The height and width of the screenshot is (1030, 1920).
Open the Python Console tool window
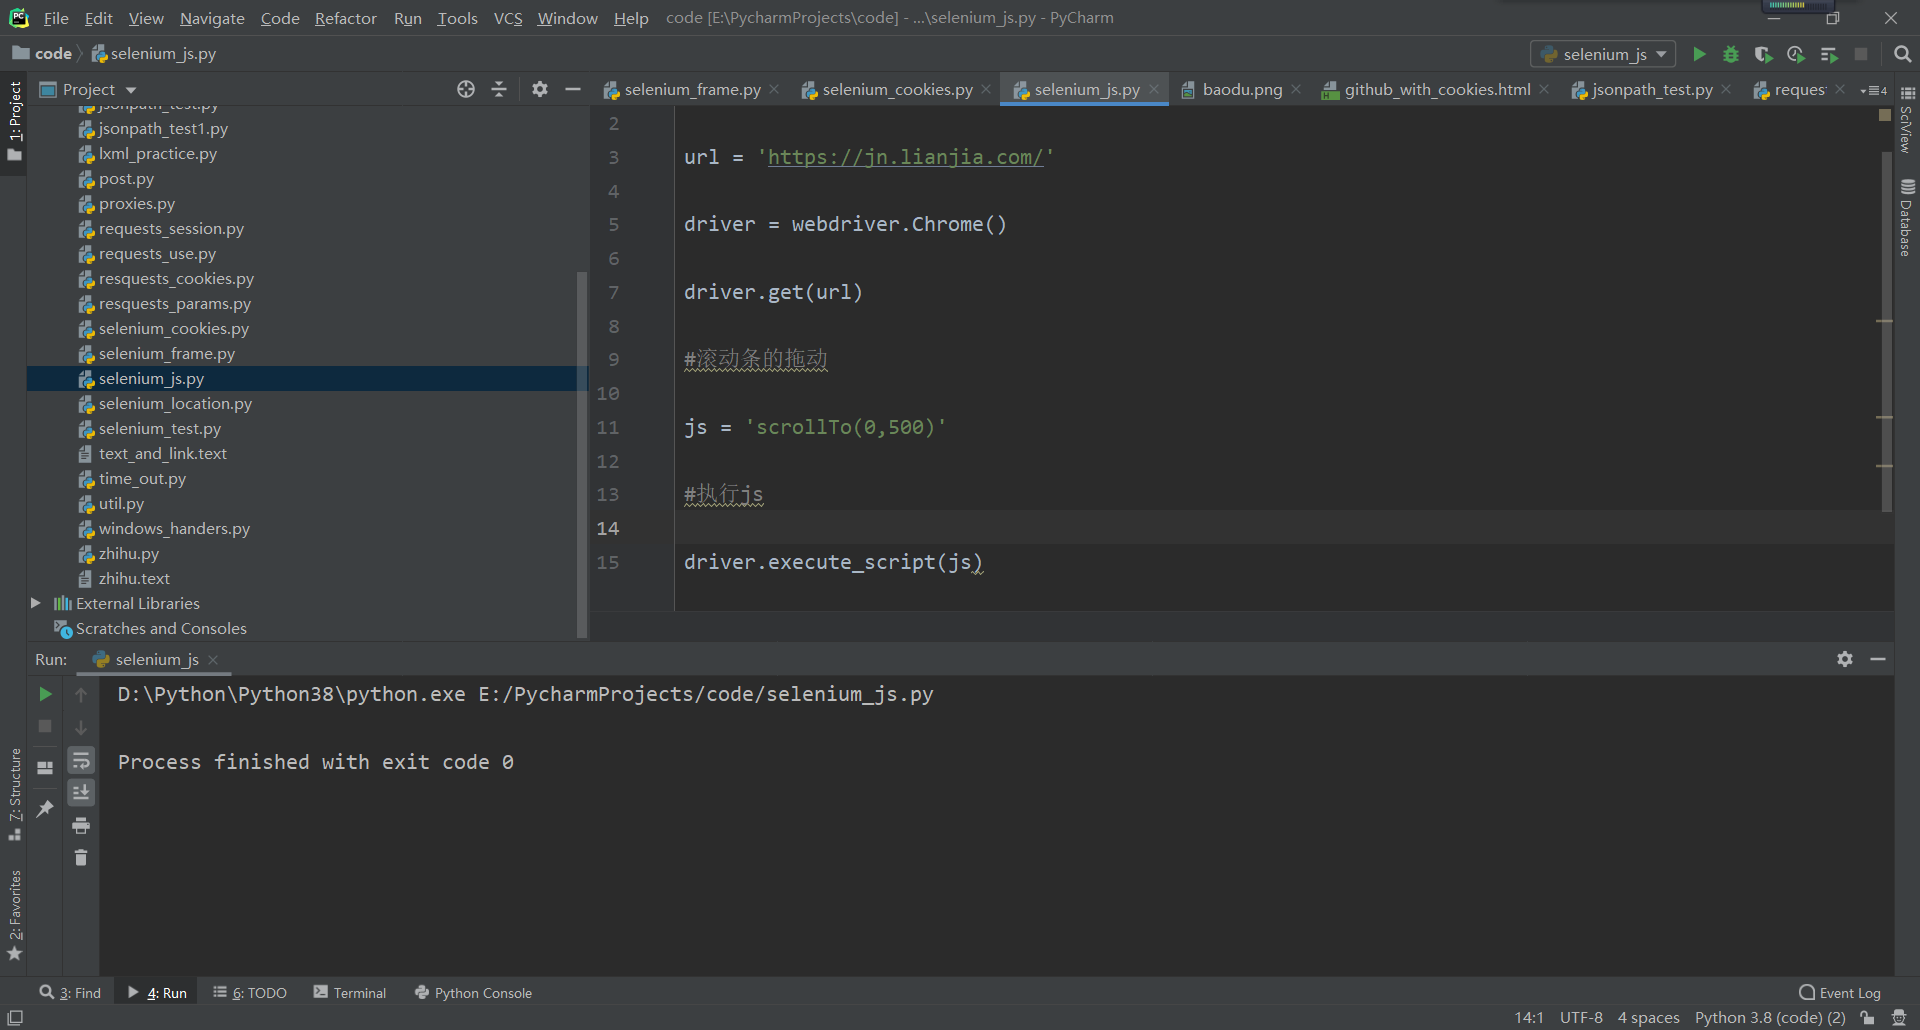(x=473, y=992)
